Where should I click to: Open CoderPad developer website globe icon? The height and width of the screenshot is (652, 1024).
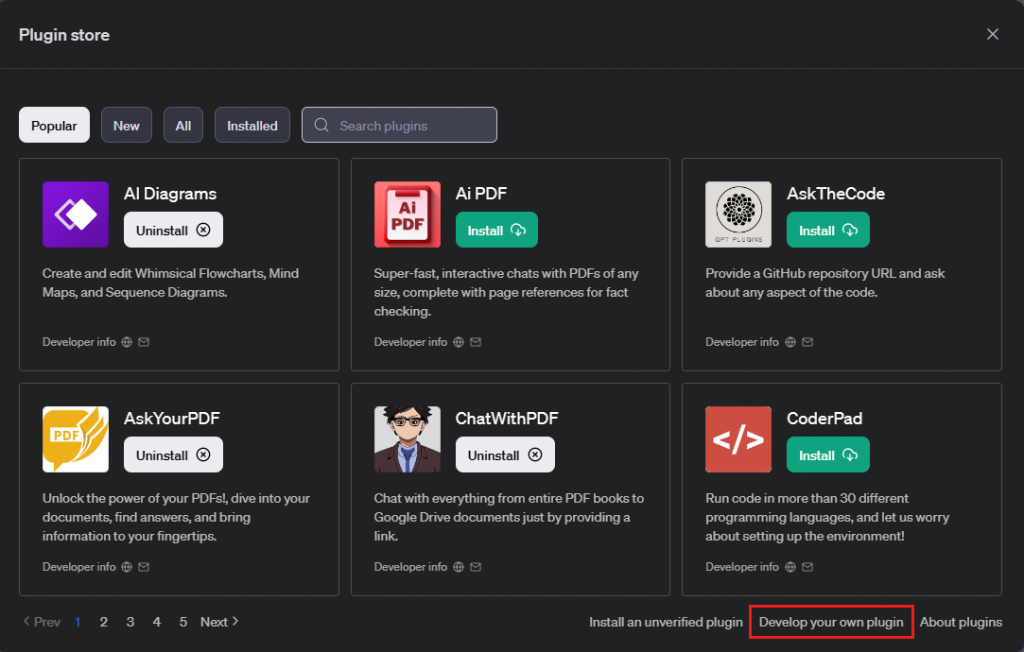point(790,566)
